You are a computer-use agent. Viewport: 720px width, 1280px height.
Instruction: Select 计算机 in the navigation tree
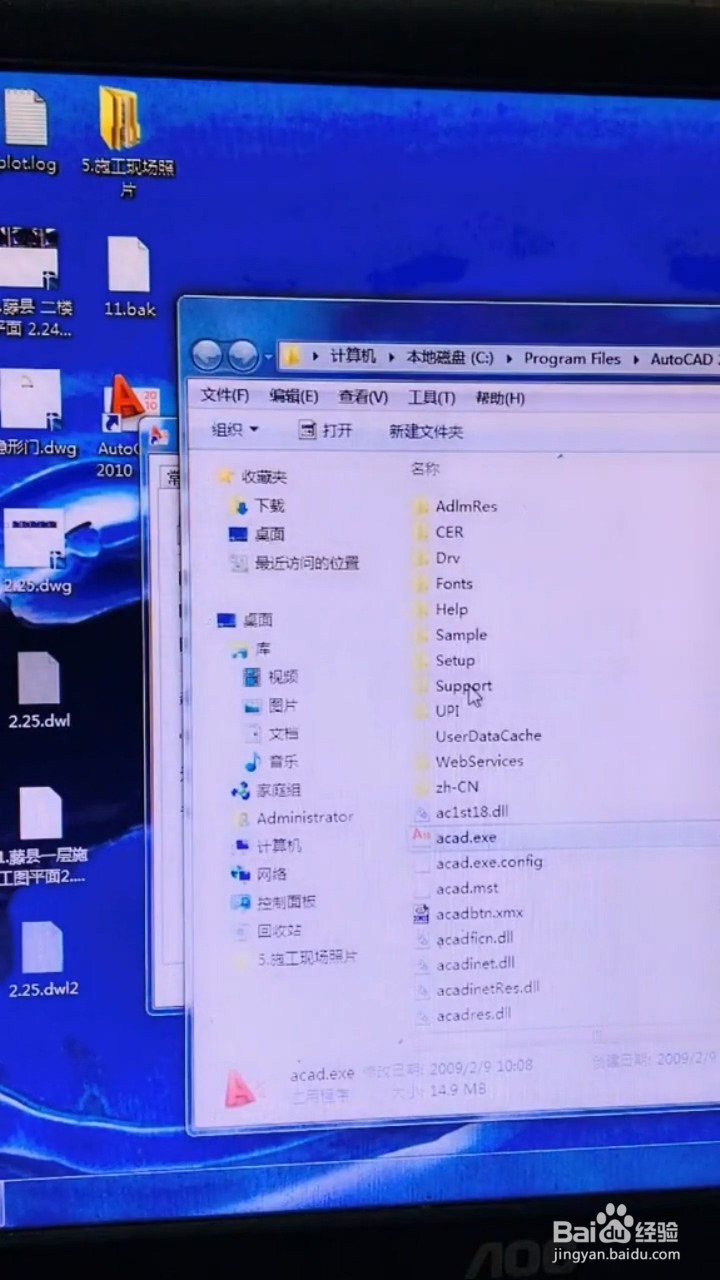point(267,845)
